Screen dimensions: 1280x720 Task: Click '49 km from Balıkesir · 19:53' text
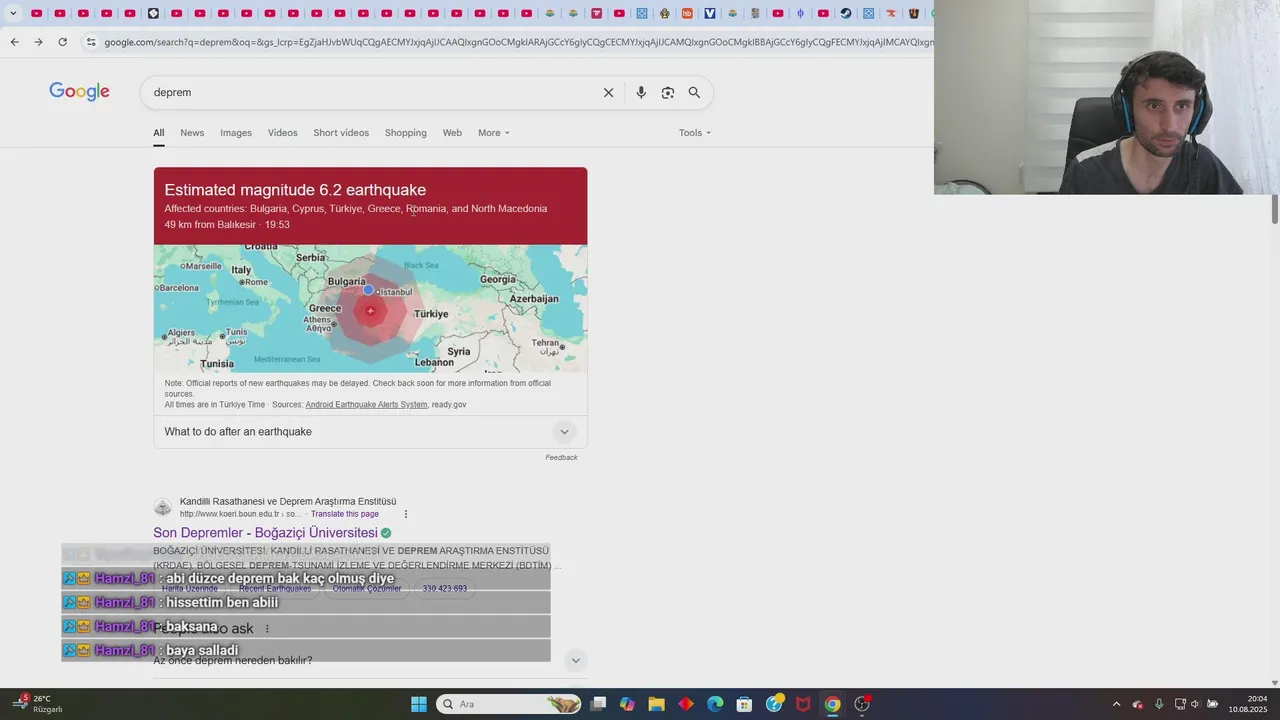click(x=227, y=225)
